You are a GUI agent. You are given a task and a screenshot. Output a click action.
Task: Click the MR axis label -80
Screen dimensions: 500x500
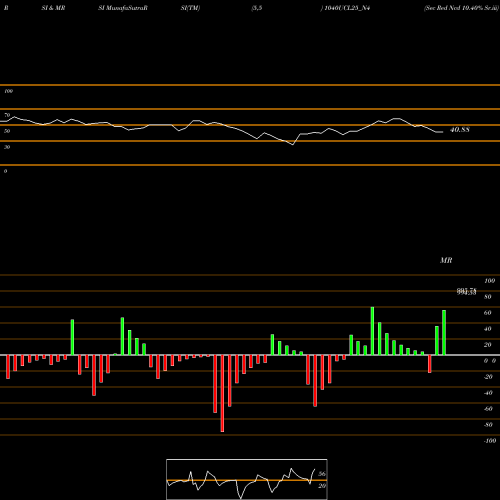tap(488, 425)
